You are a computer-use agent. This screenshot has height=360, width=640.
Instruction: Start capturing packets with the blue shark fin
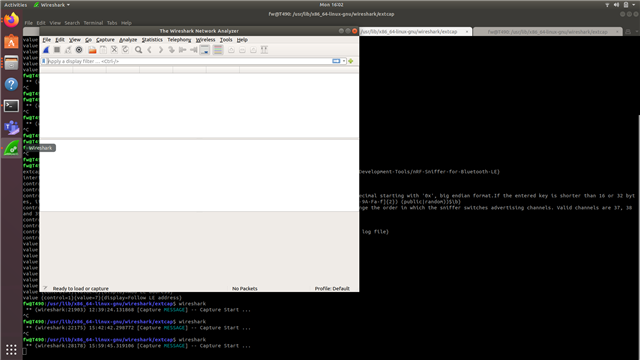(x=46, y=50)
